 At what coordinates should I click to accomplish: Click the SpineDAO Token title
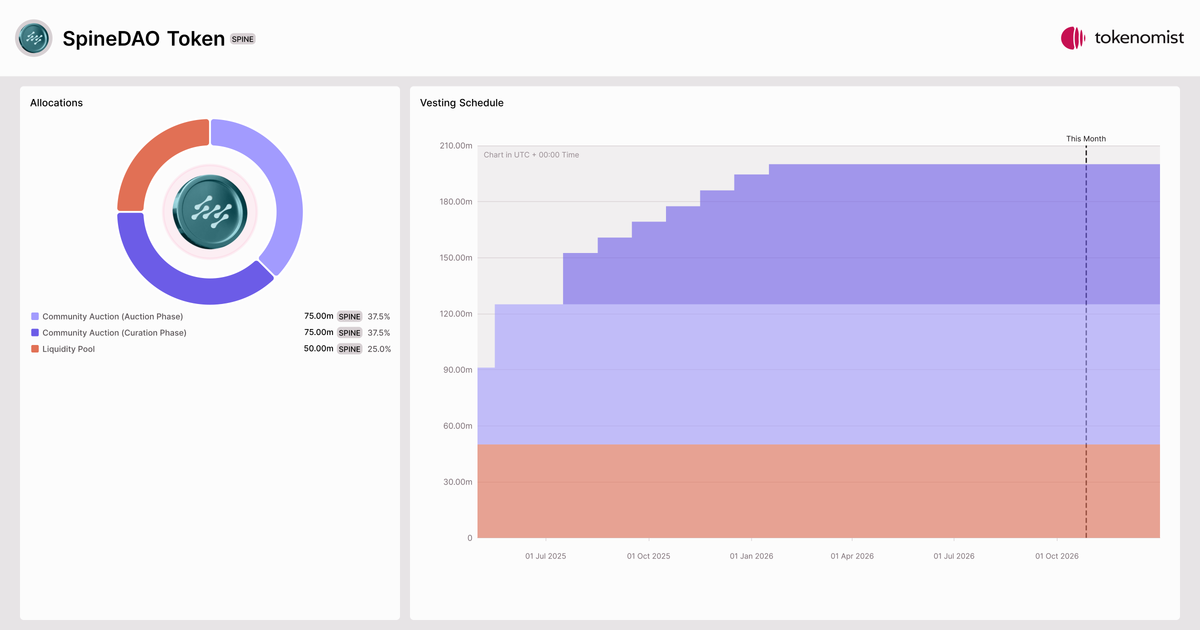143,39
